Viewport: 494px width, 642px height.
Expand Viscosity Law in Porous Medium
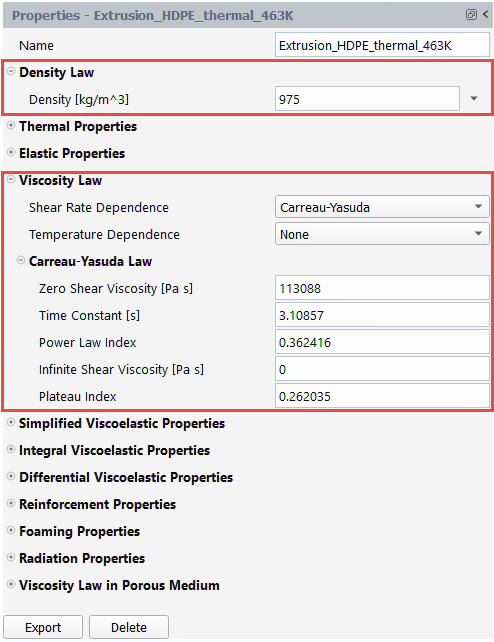pos(11,585)
